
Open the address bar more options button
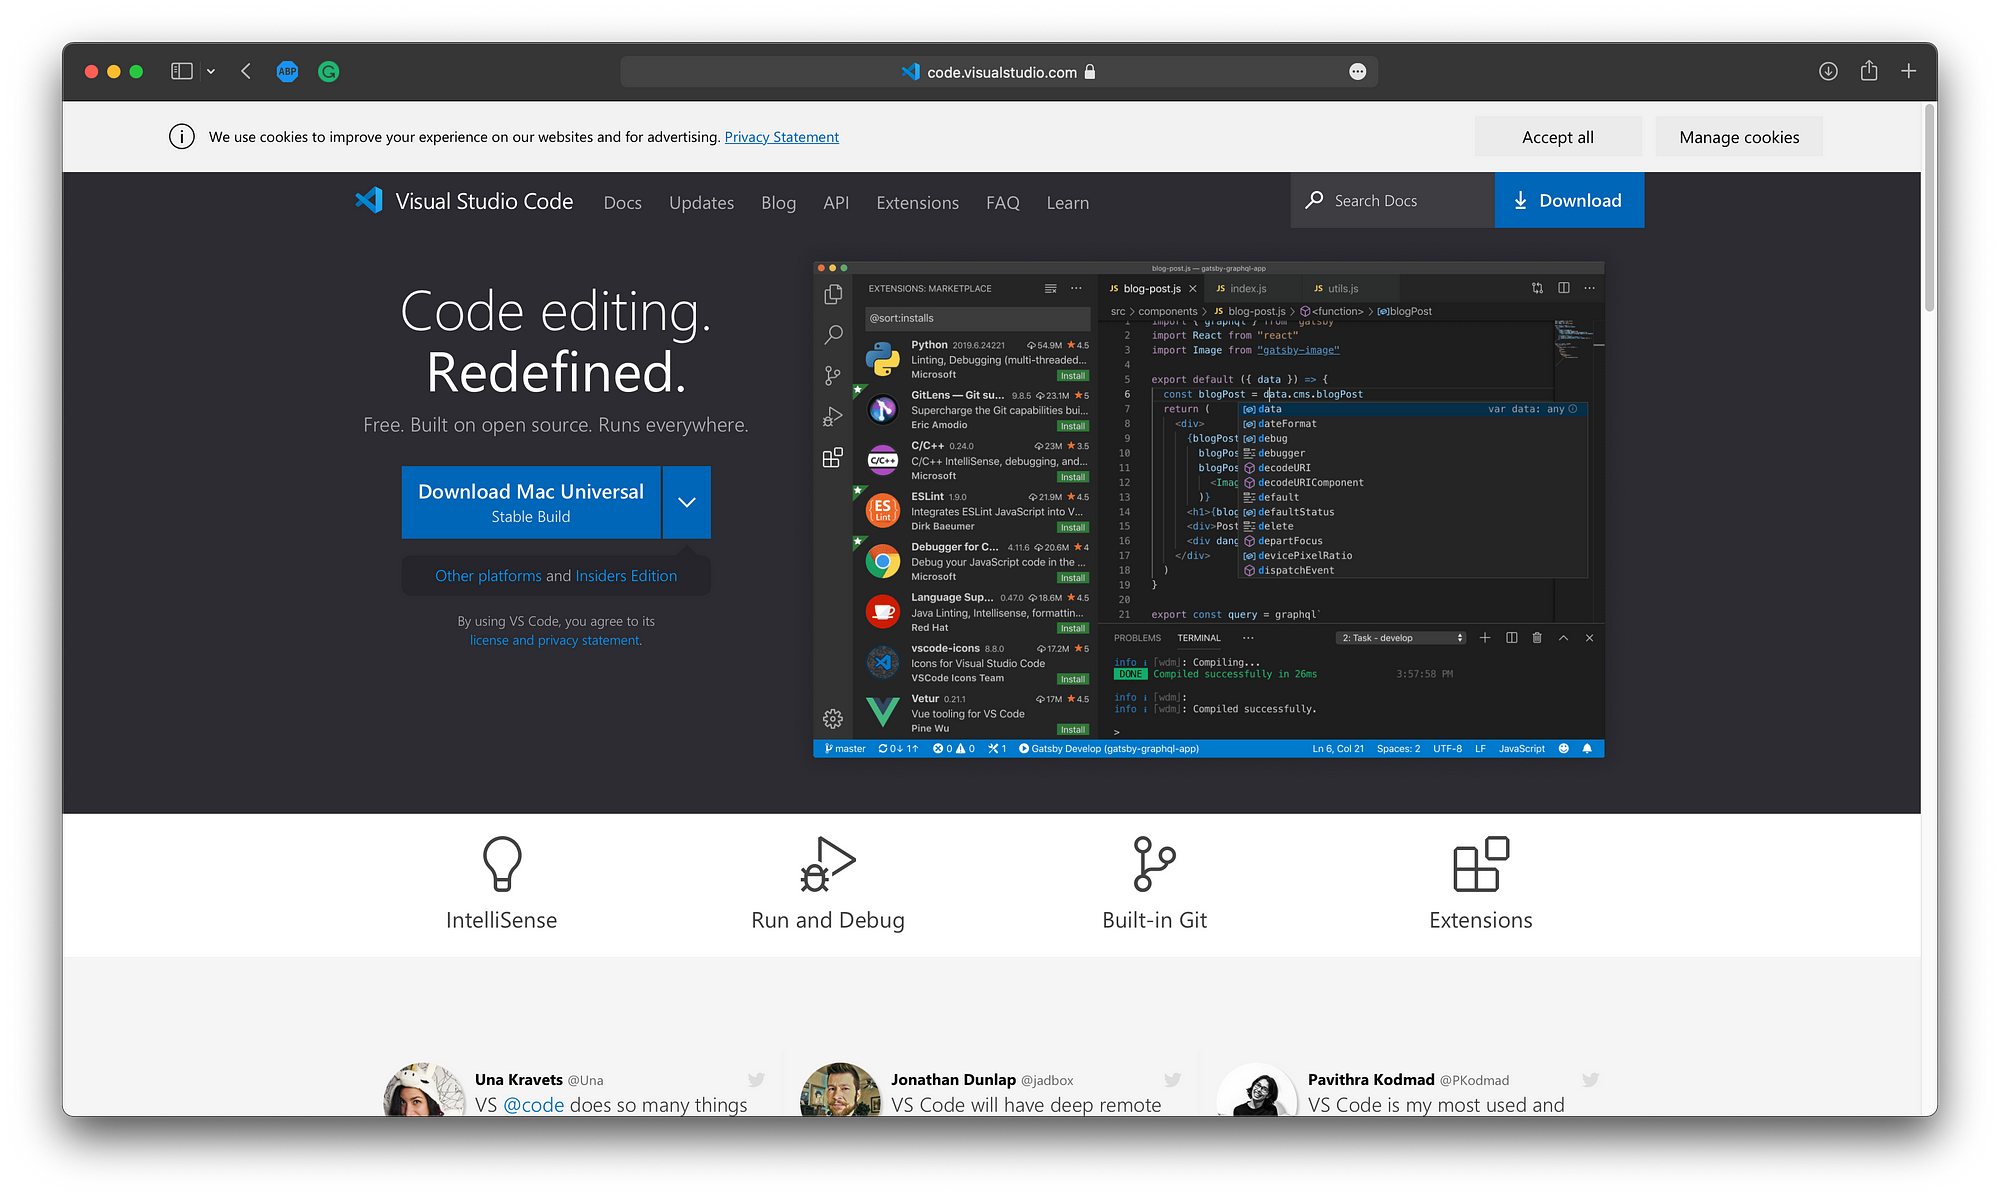(x=1357, y=71)
